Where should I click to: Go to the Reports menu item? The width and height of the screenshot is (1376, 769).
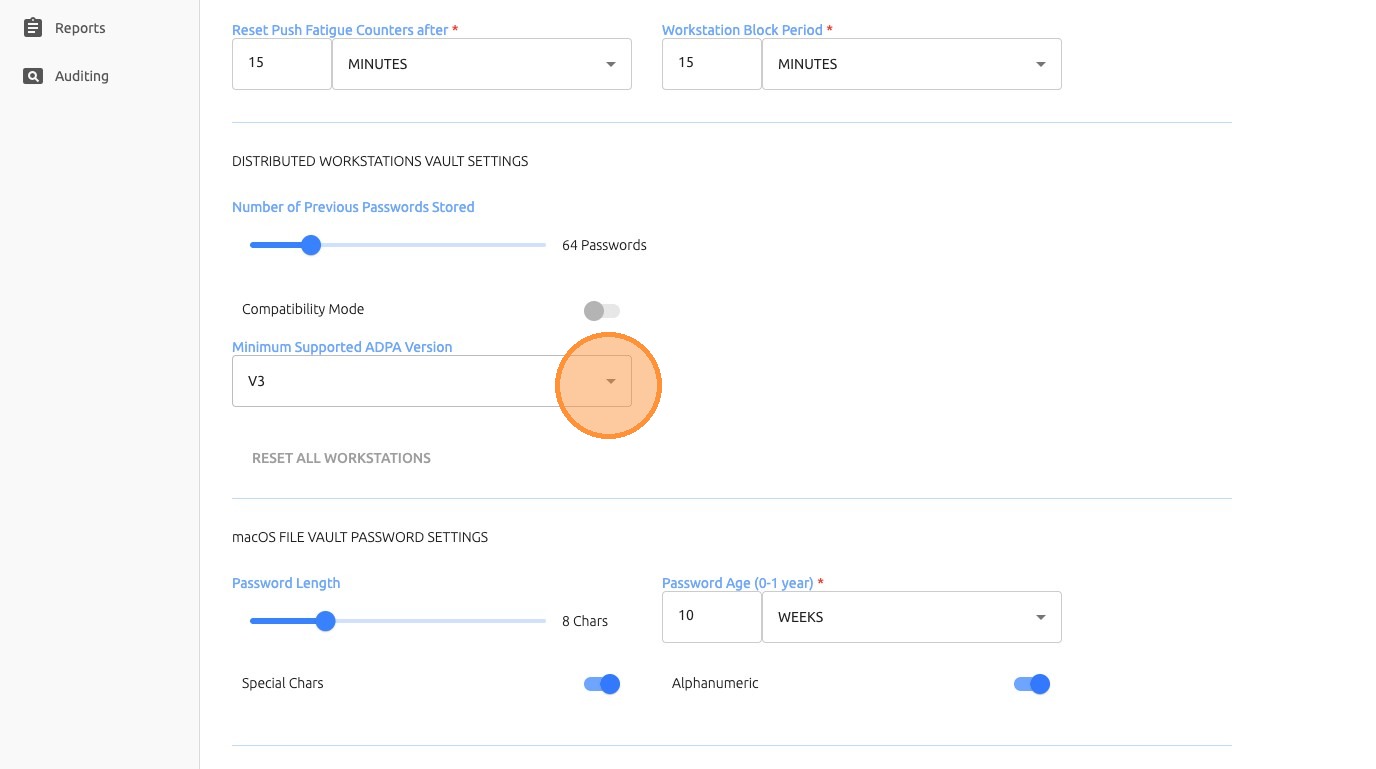[80, 28]
